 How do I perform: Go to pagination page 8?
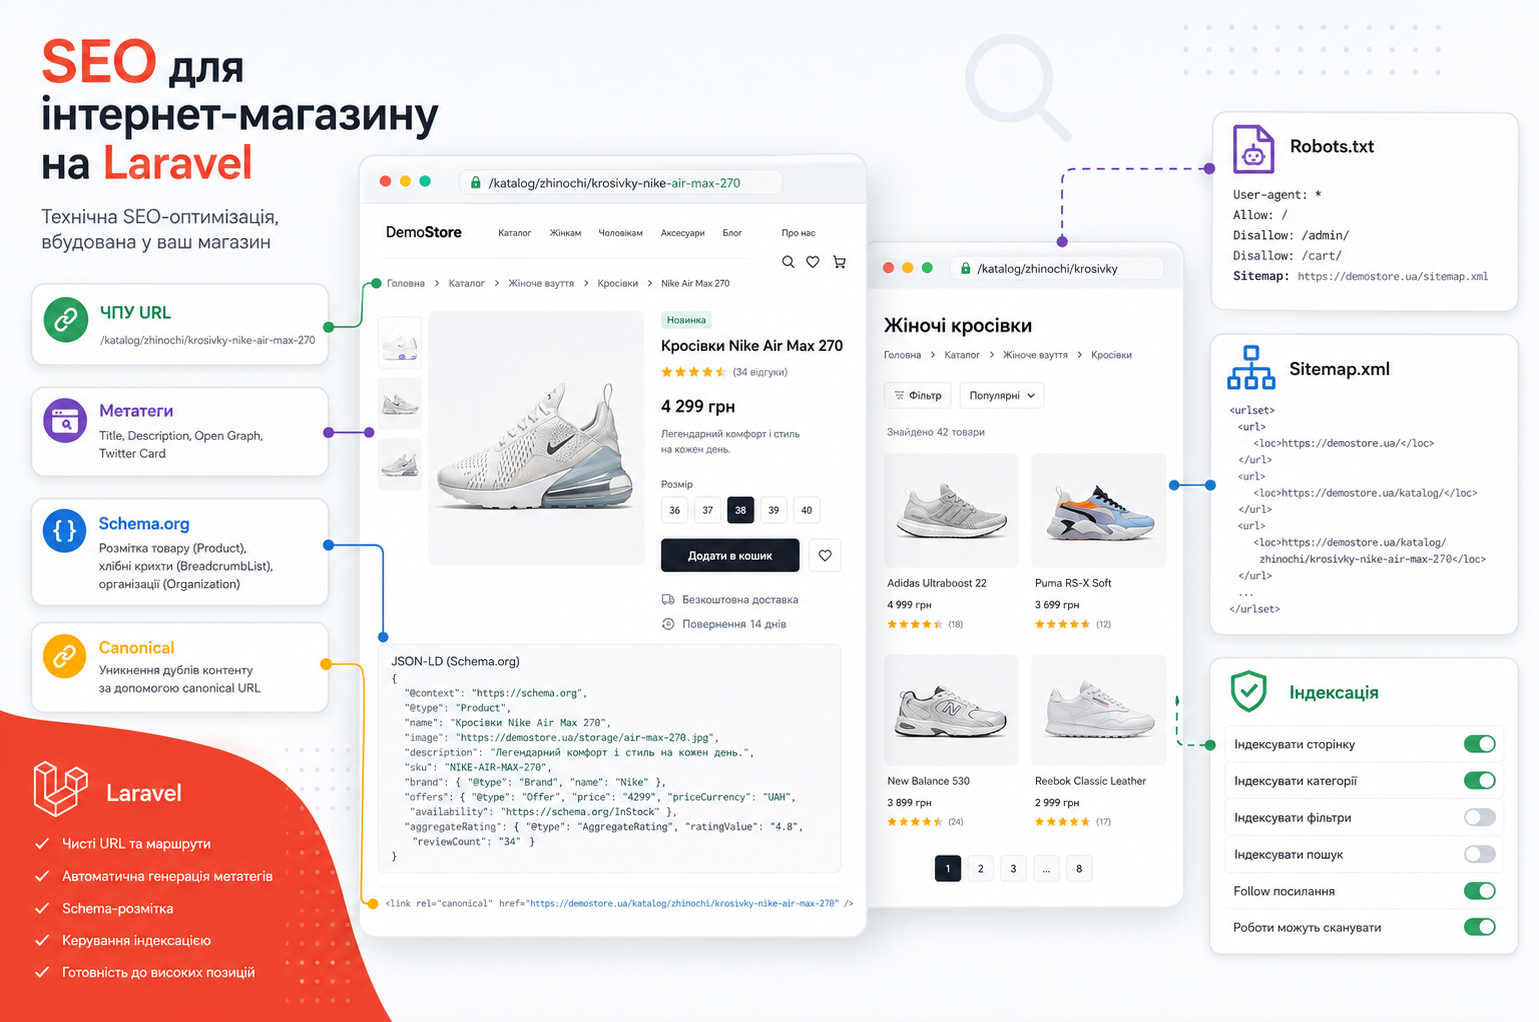(1079, 868)
